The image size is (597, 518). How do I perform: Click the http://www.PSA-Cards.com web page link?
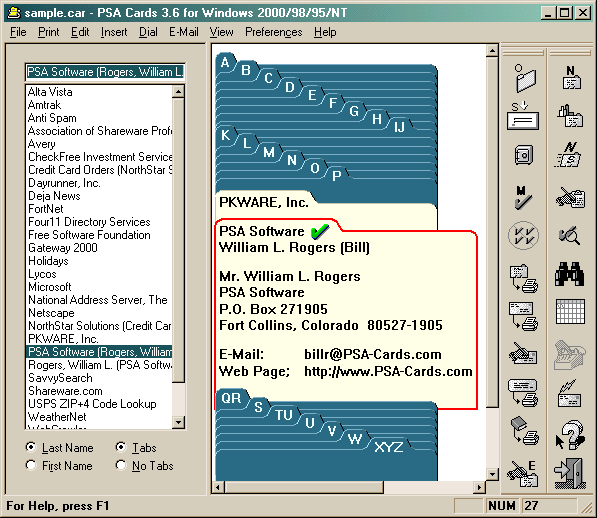388,371
